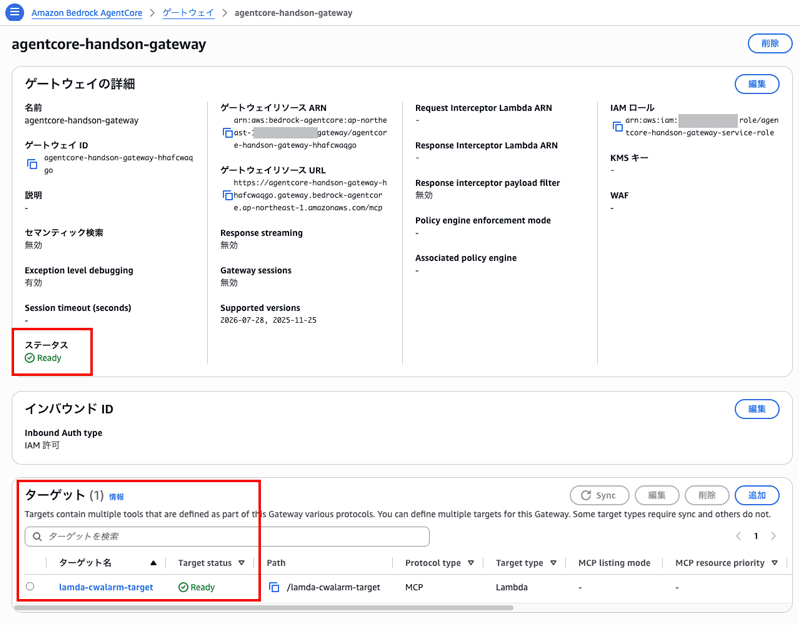Click the Sync targets button

pyautogui.click(x=599, y=495)
